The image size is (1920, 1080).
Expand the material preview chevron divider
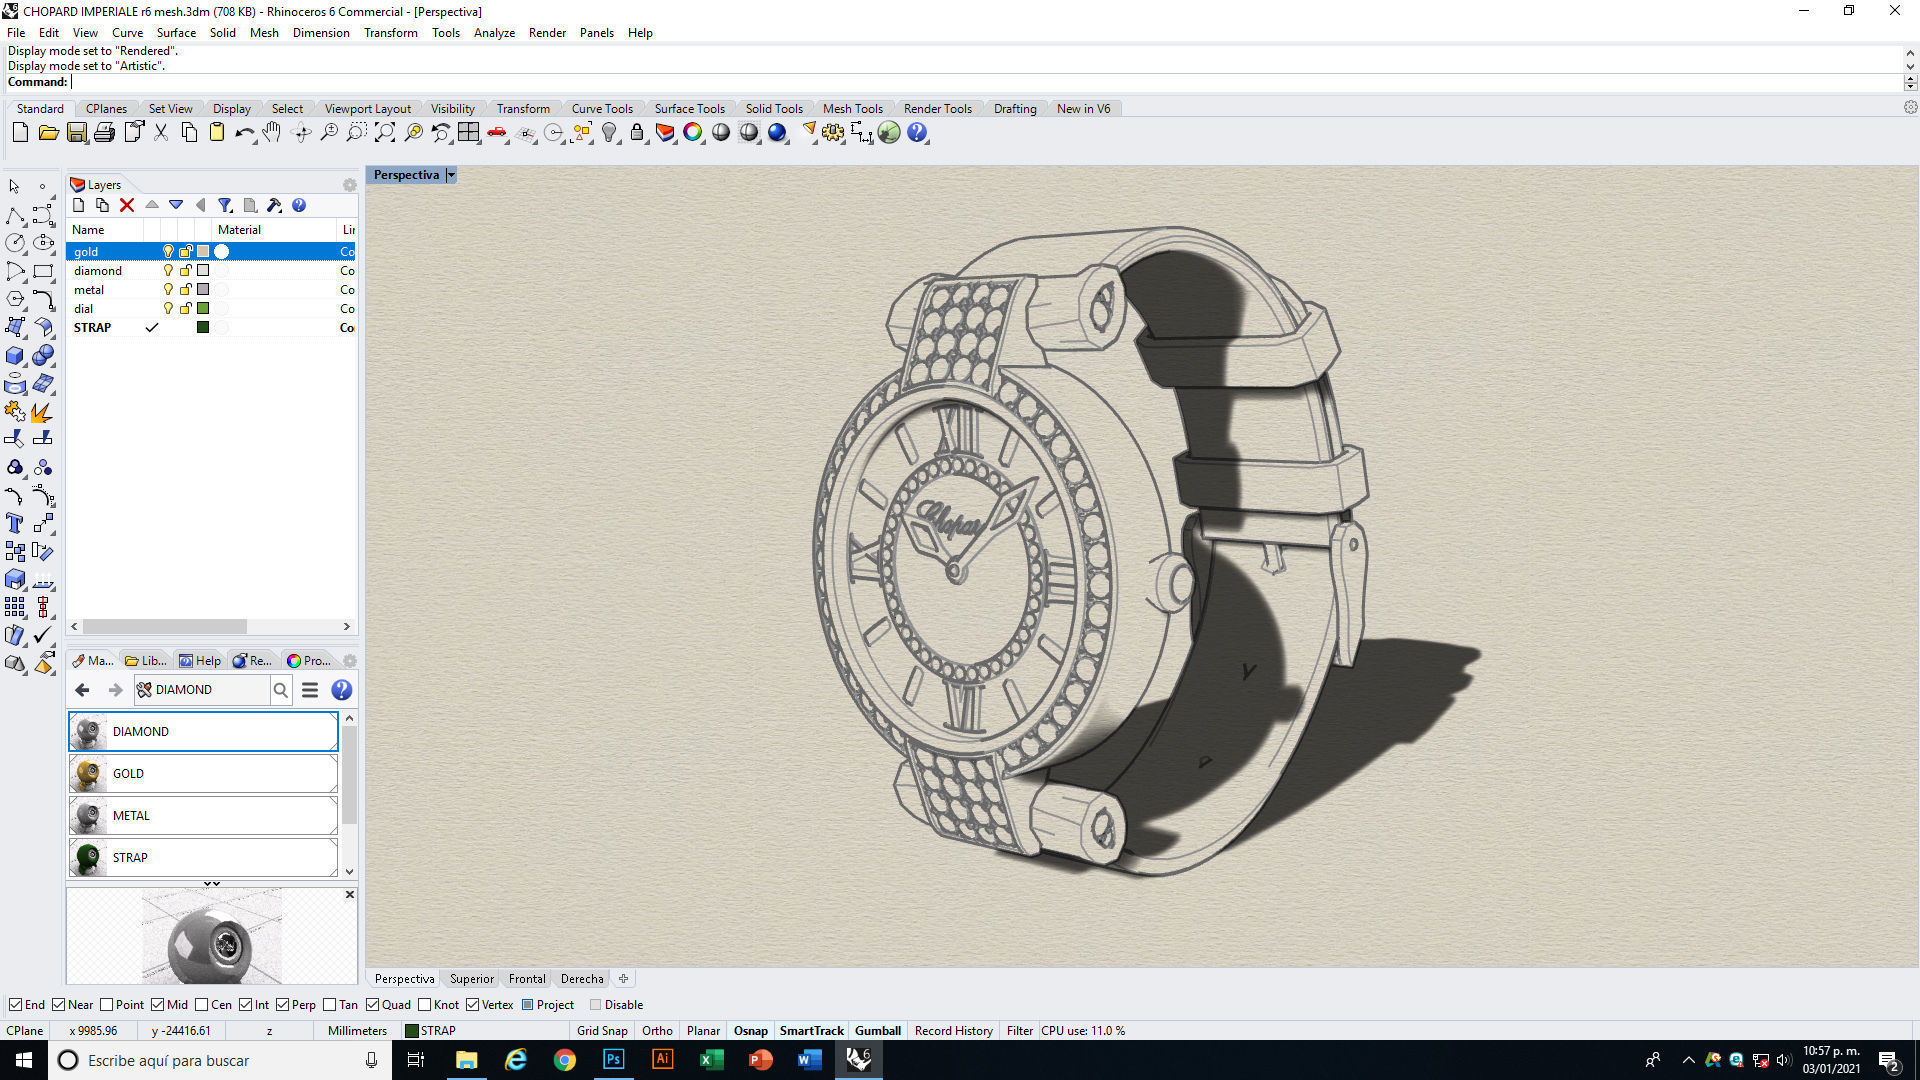pos(212,884)
